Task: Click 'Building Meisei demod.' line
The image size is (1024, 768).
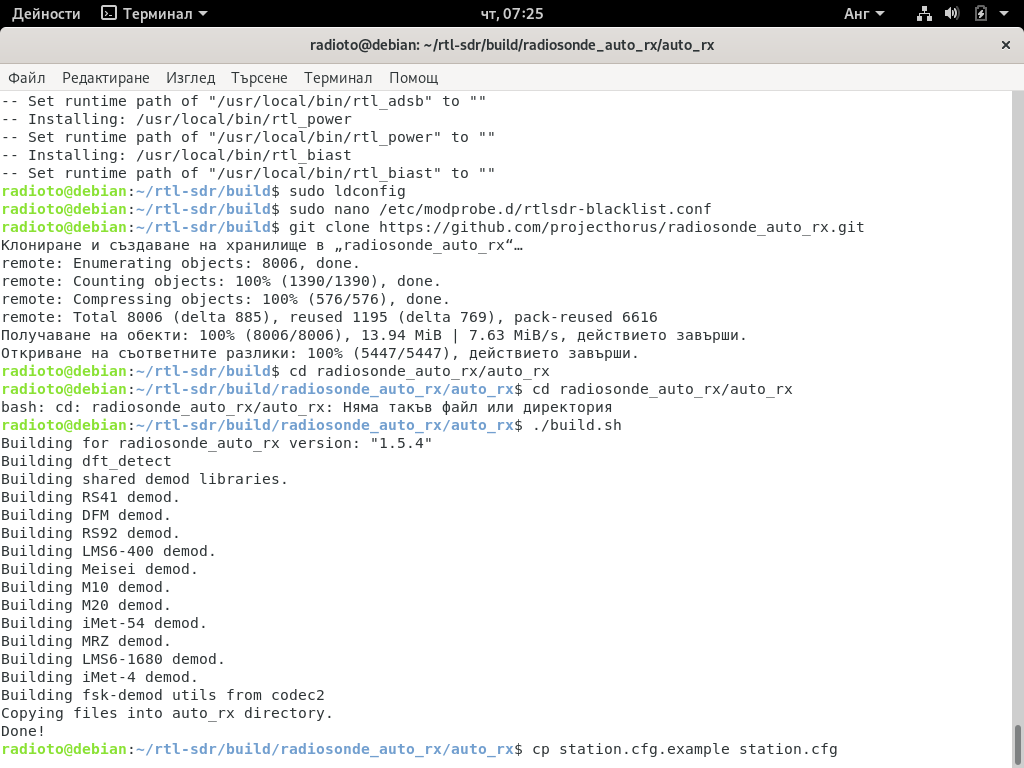Action: tap(99, 569)
